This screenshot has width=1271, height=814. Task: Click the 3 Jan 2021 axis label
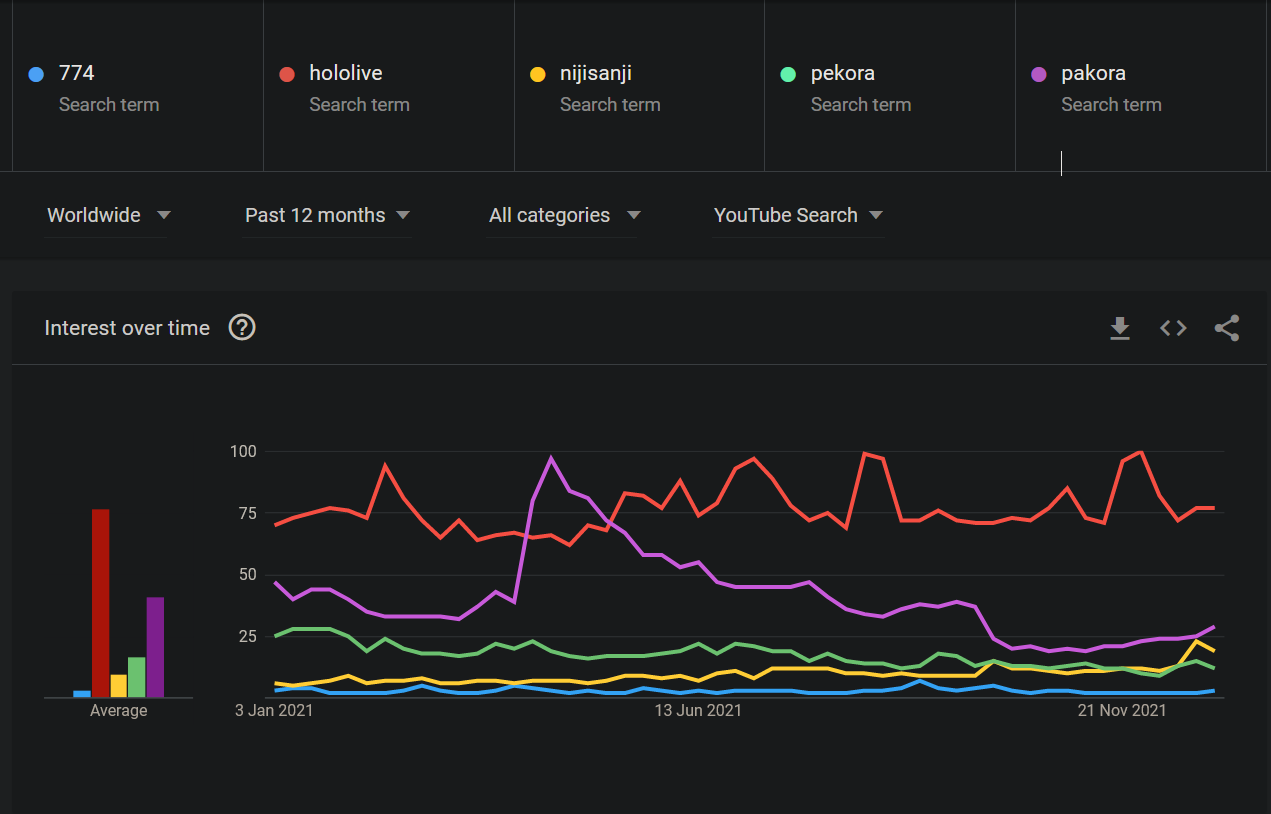pyautogui.click(x=274, y=711)
